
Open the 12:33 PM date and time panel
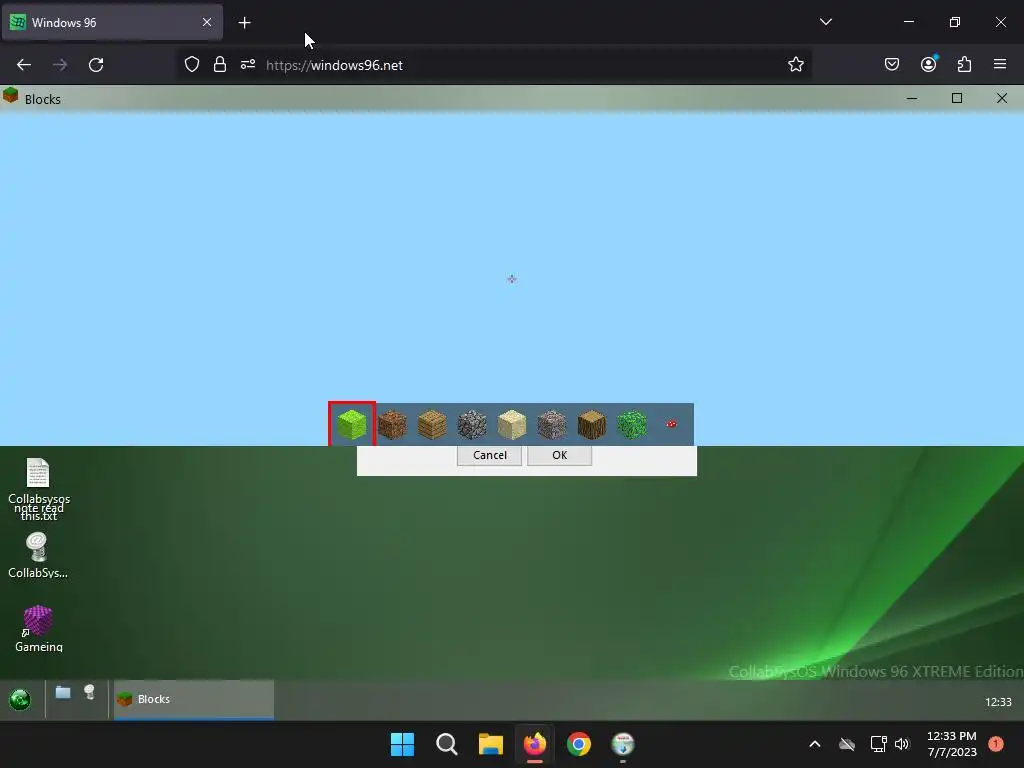click(952, 744)
